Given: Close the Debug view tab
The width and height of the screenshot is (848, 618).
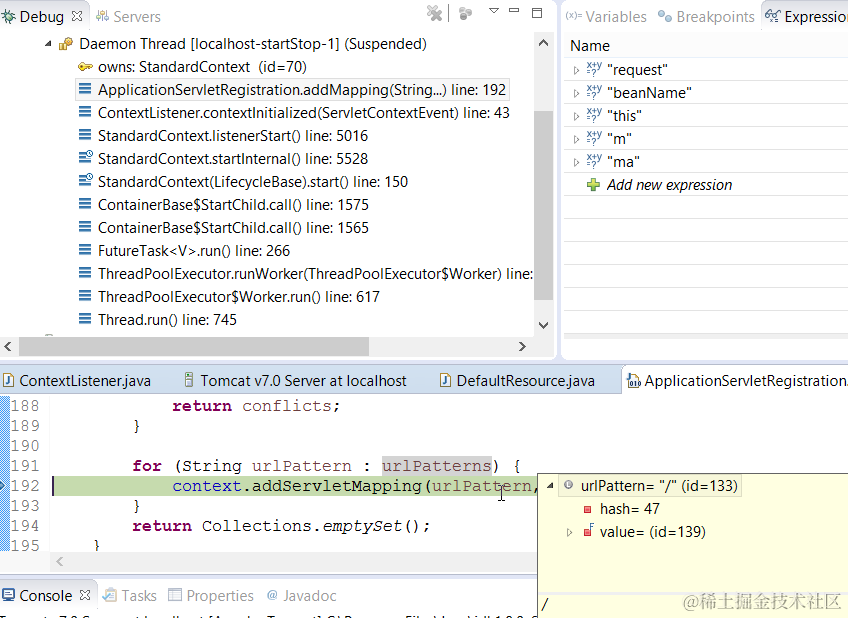Looking at the screenshot, I should (x=77, y=16).
